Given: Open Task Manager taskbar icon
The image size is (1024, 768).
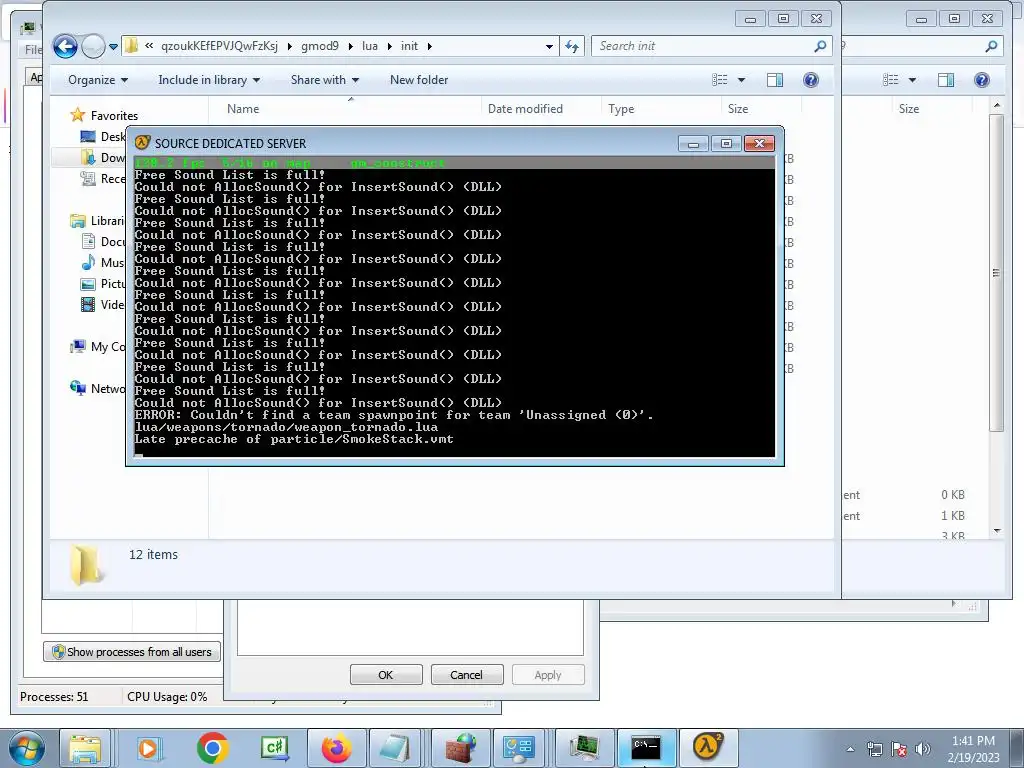Looking at the screenshot, I should click(584, 748).
